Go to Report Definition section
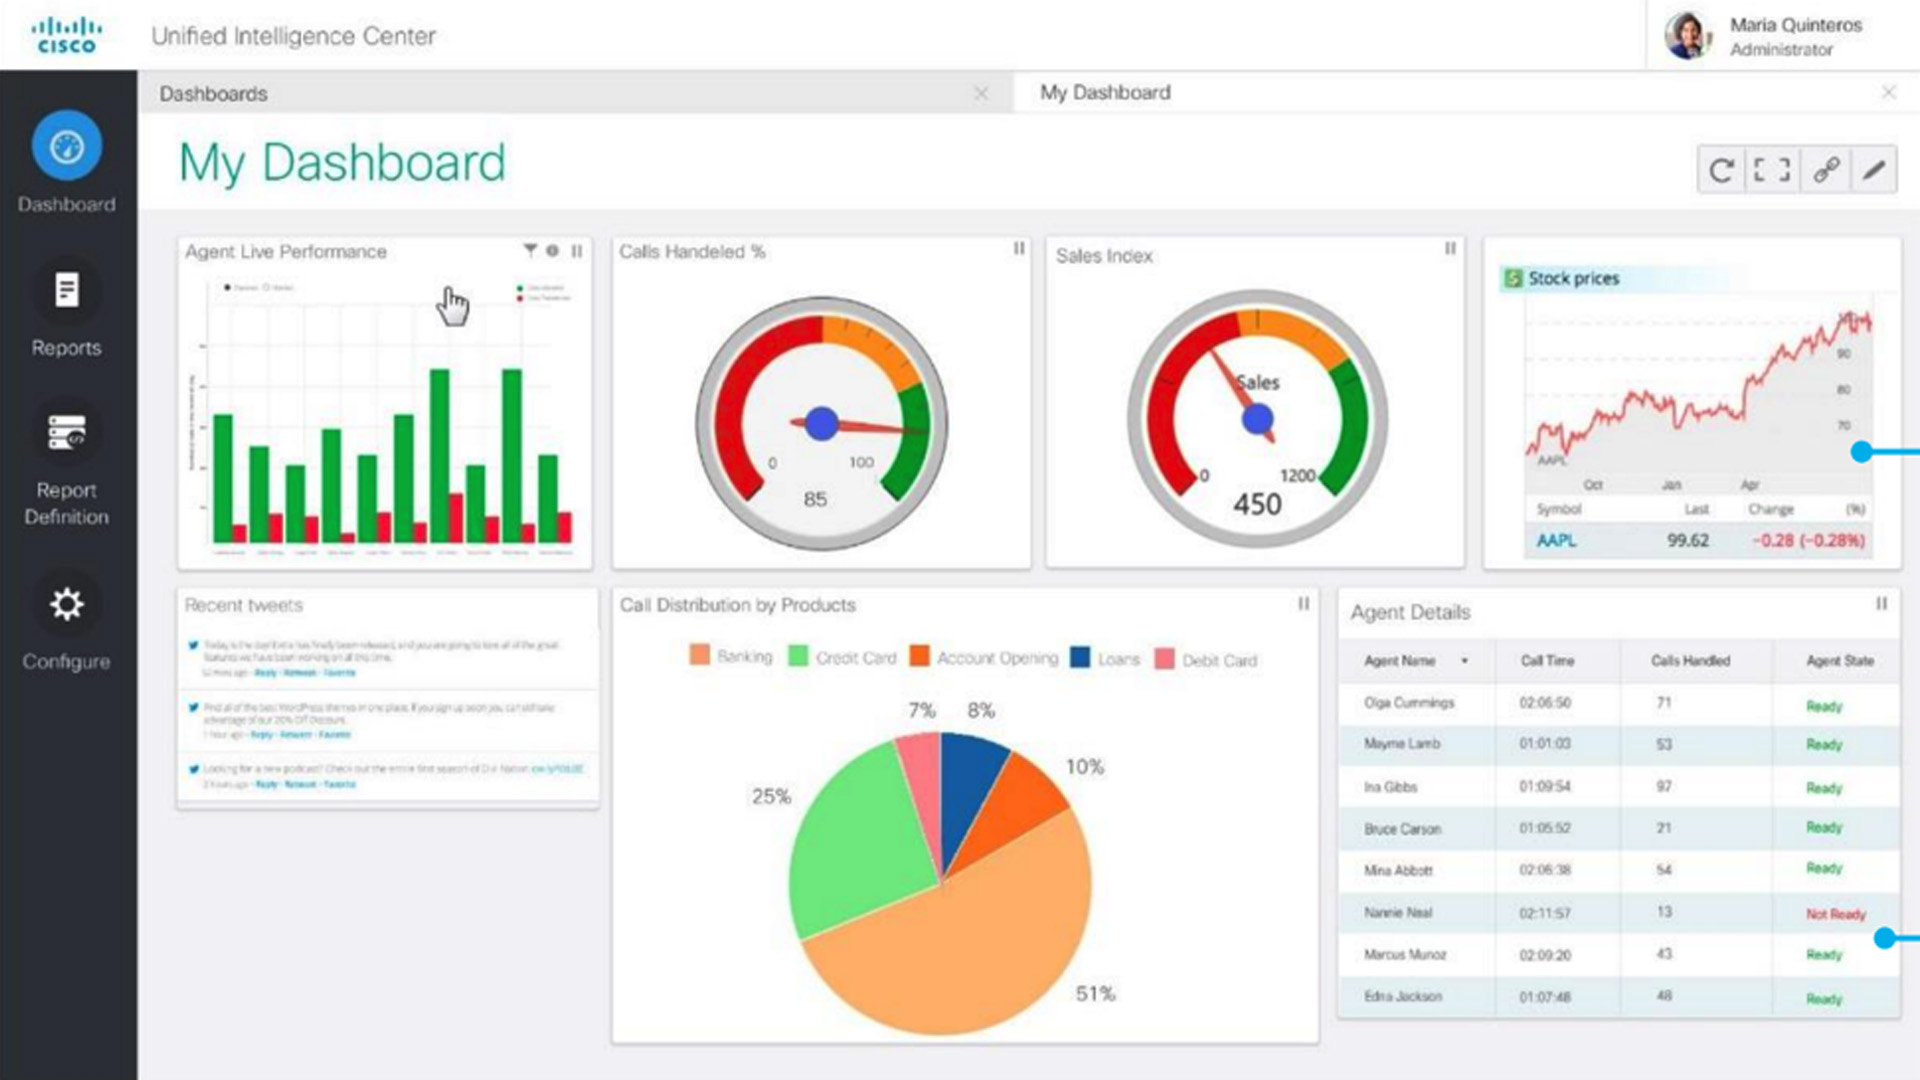Image resolution: width=1920 pixels, height=1080 pixels. [x=66, y=433]
